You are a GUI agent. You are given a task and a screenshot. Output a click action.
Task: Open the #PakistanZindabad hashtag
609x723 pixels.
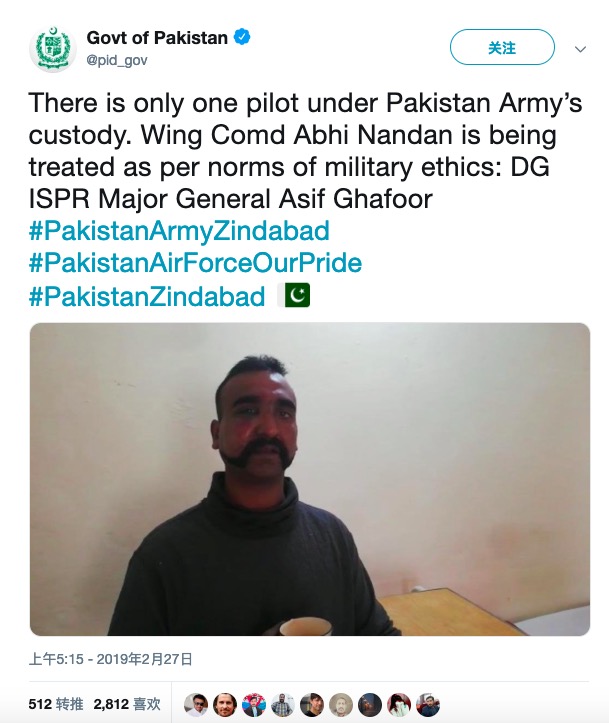(x=147, y=296)
